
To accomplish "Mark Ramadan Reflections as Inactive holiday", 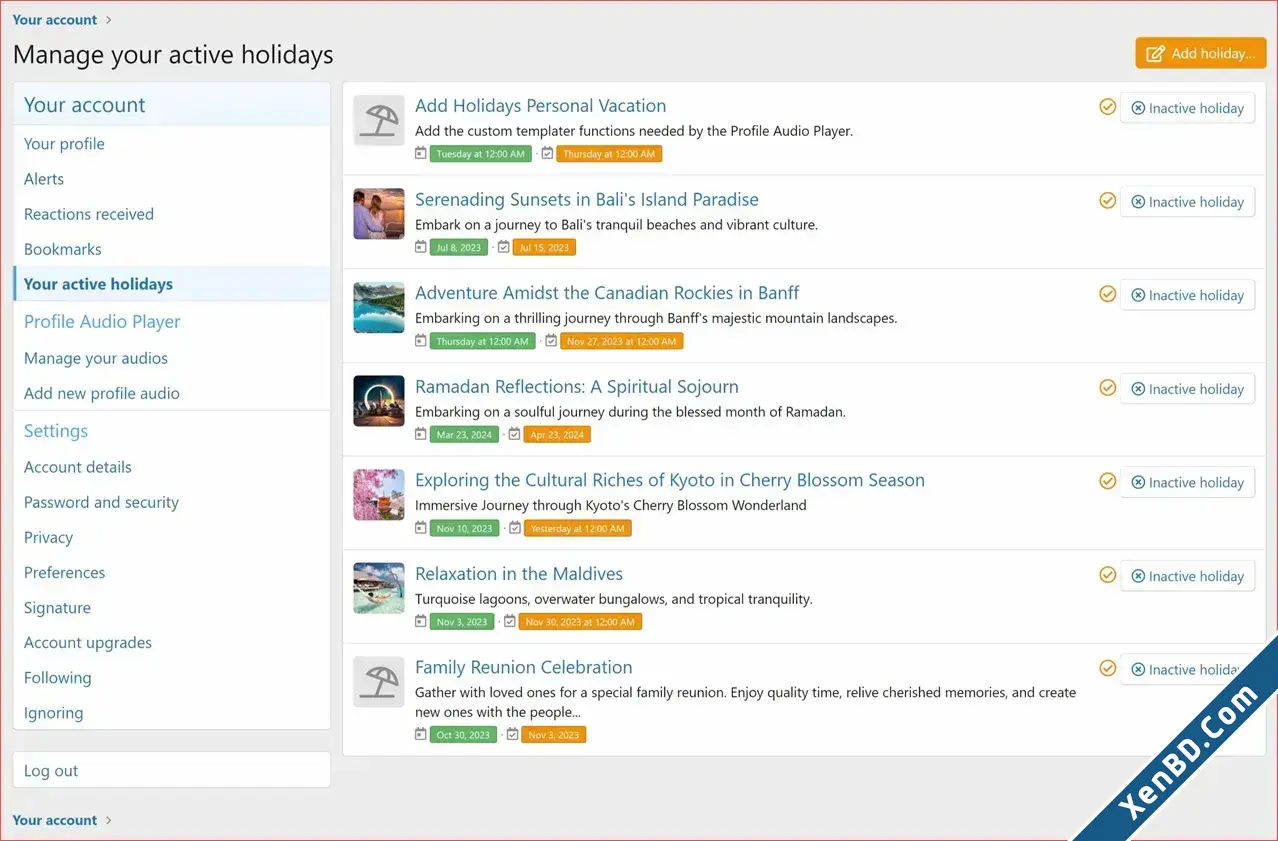I will pyautogui.click(x=1187, y=389).
